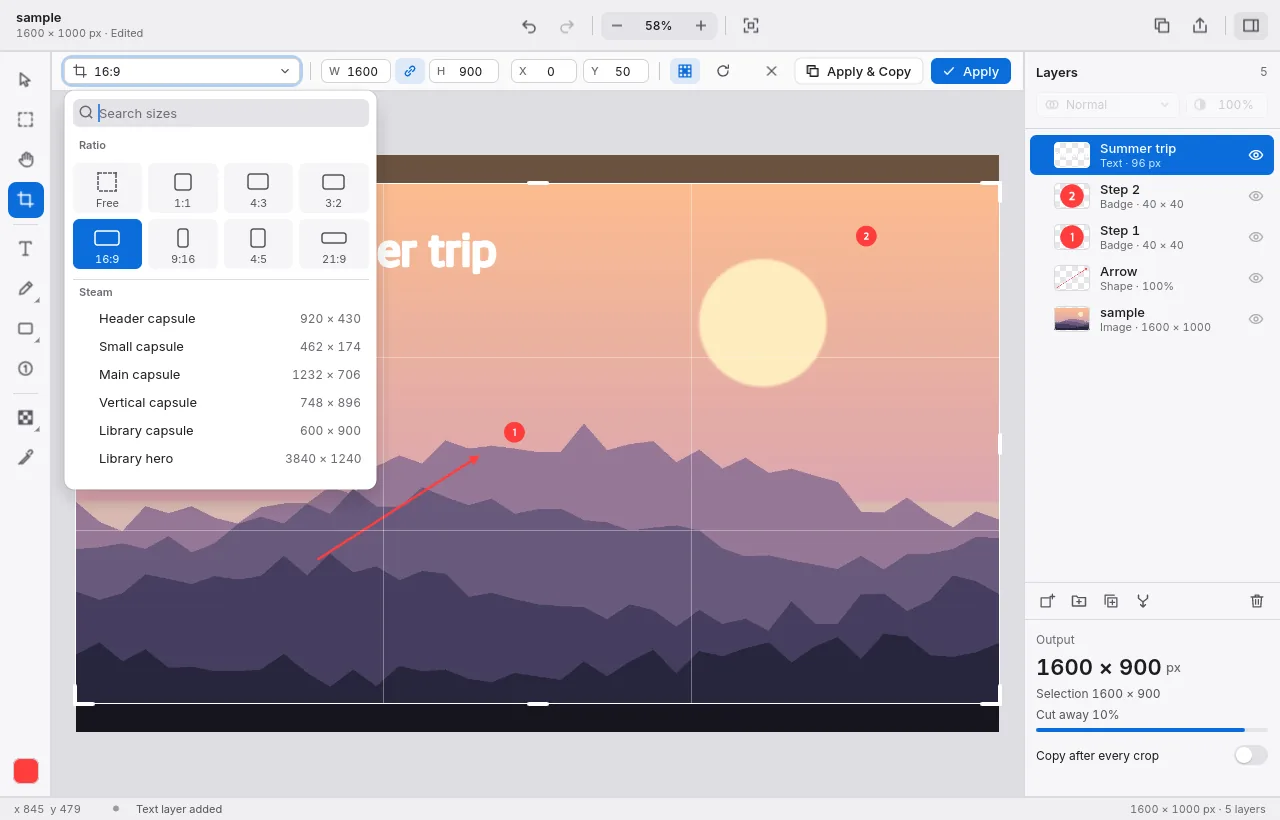The image size is (1280, 820).
Task: Select the Text tool
Action: 26,249
